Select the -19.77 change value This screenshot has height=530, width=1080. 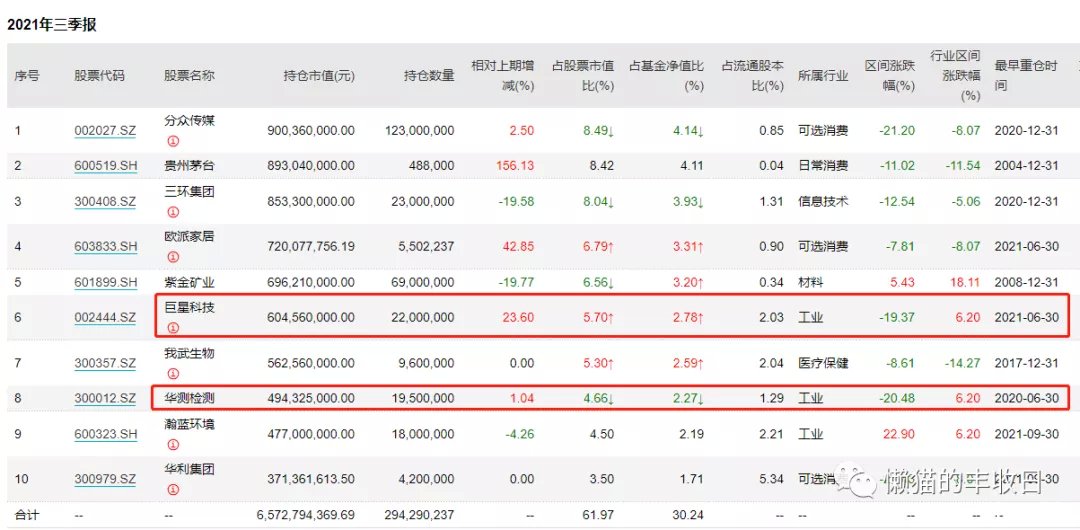pyautogui.click(x=517, y=283)
